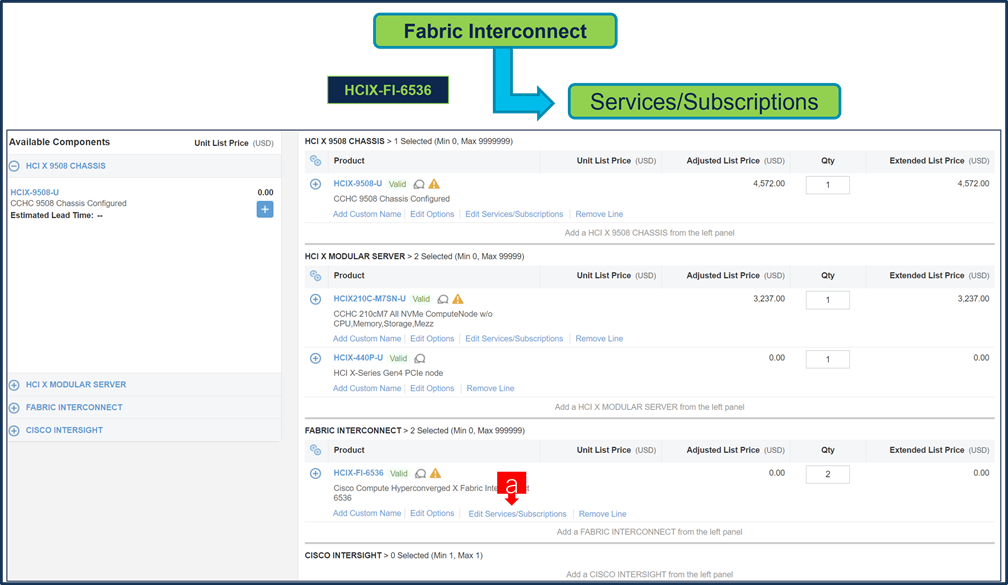This screenshot has height=585, width=1008.
Task: Open the HCIX-FI-6536 product link
Action: pos(358,473)
